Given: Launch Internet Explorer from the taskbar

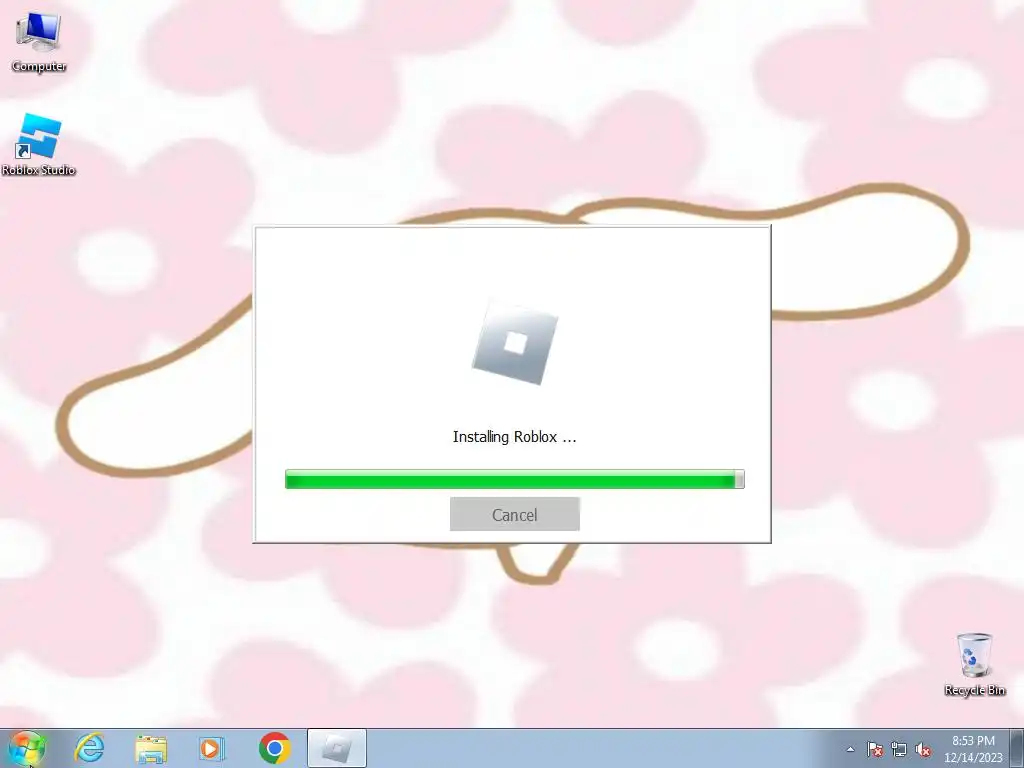Looking at the screenshot, I should 89,748.
